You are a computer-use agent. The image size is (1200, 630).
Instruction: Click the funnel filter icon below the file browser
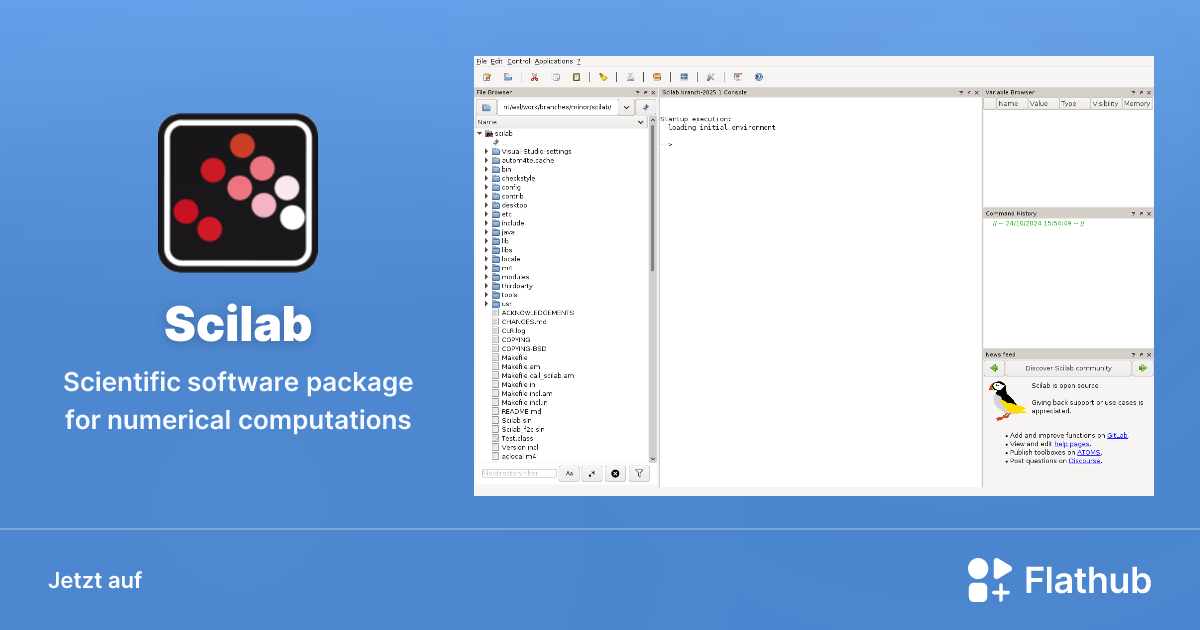point(639,473)
